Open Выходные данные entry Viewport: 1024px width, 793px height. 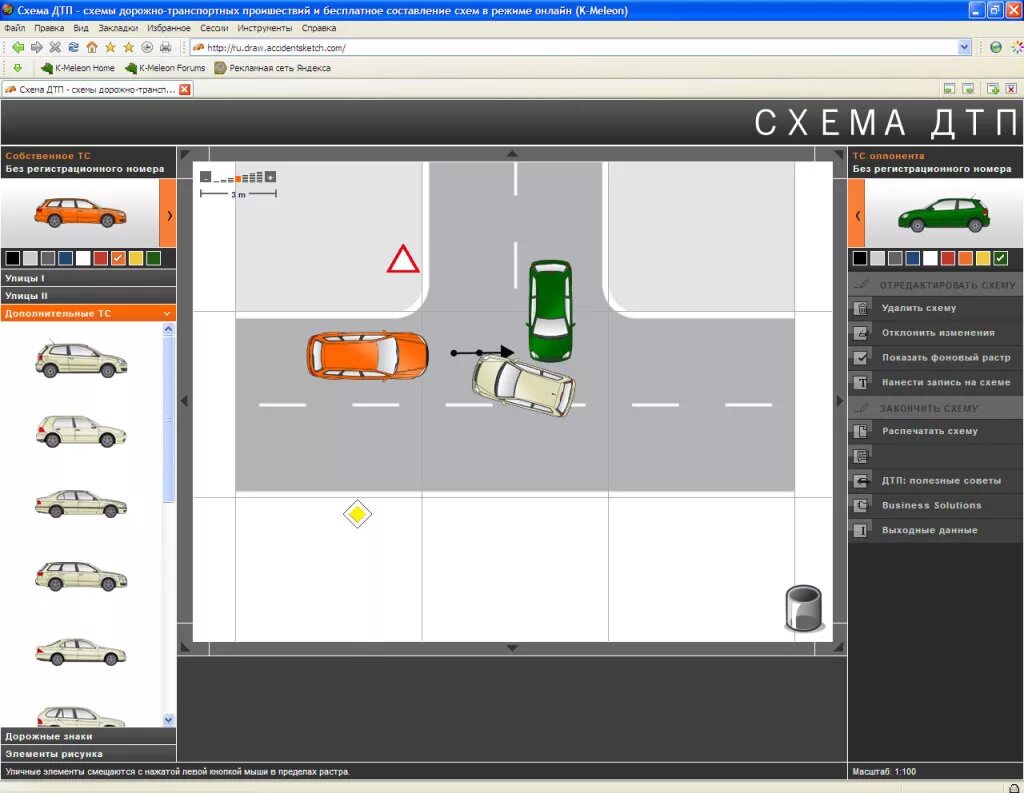pyautogui.click(x=935, y=530)
